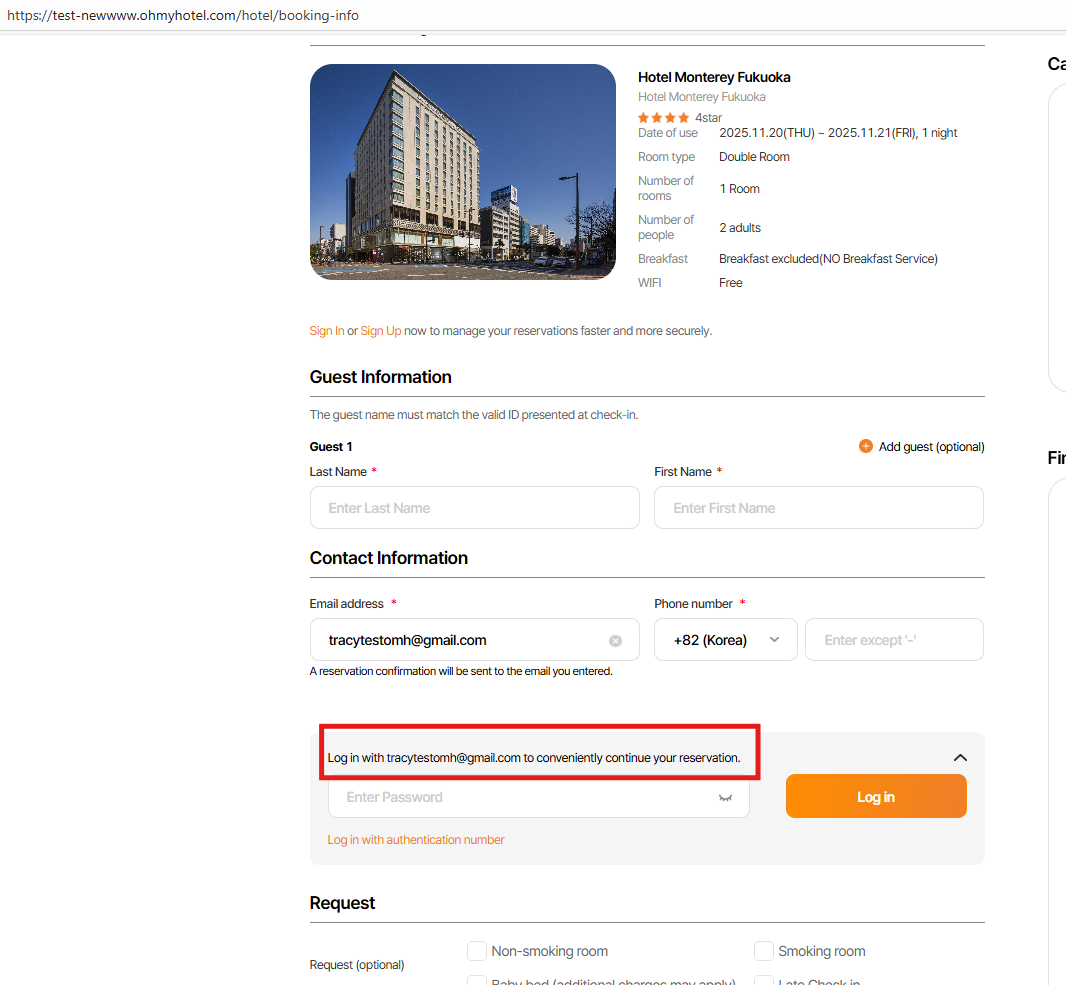Clear the email address with the X icon
This screenshot has width=1066, height=985.
pyautogui.click(x=616, y=641)
